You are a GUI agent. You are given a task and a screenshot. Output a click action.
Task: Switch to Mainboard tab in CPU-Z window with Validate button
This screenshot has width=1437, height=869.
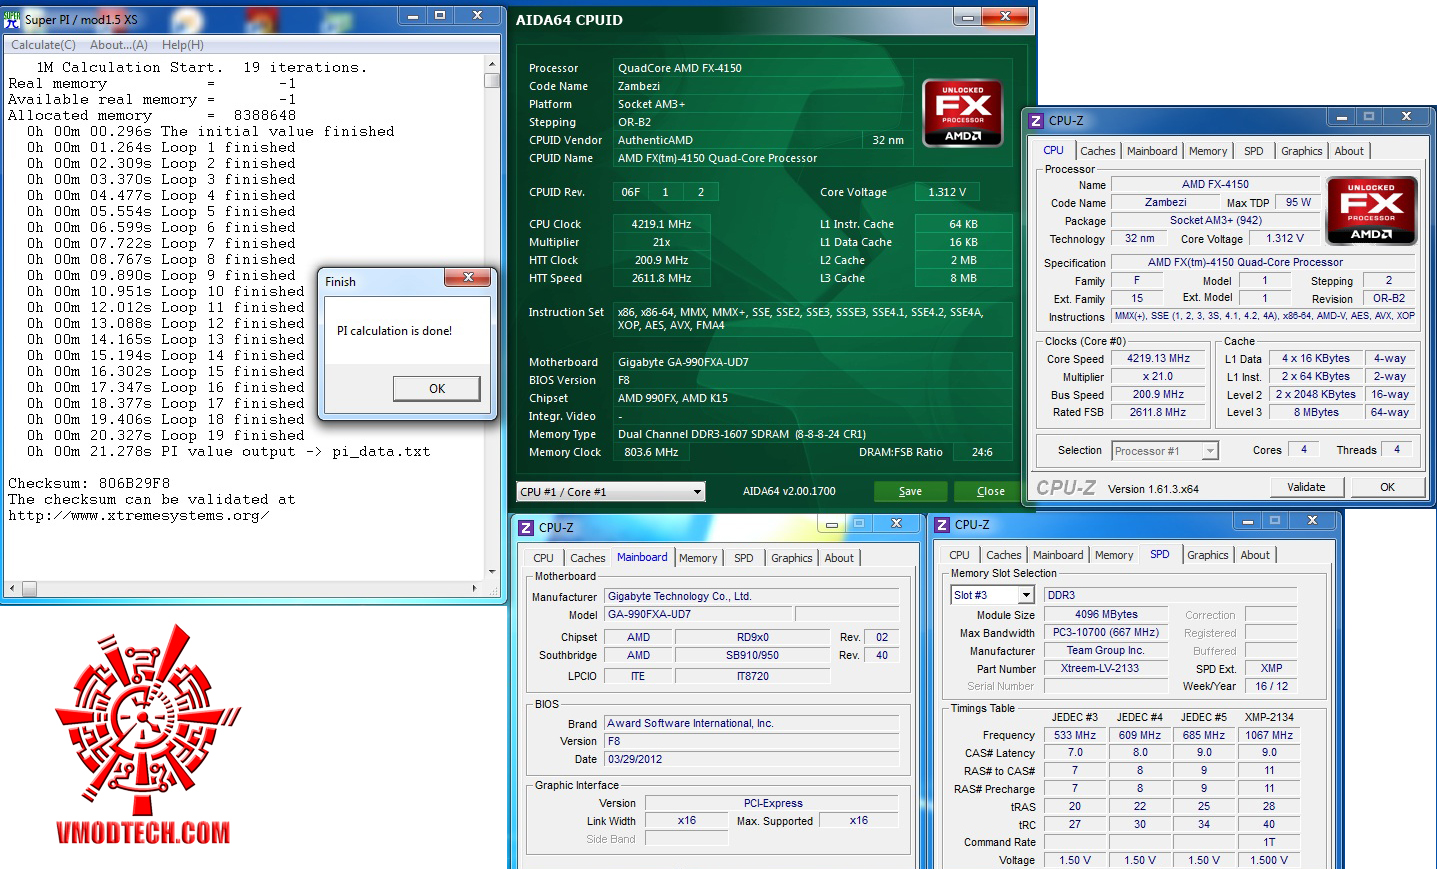tap(1152, 151)
